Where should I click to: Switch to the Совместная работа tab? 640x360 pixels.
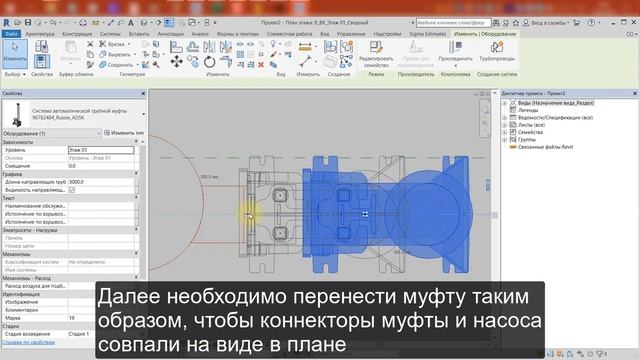click(x=289, y=34)
